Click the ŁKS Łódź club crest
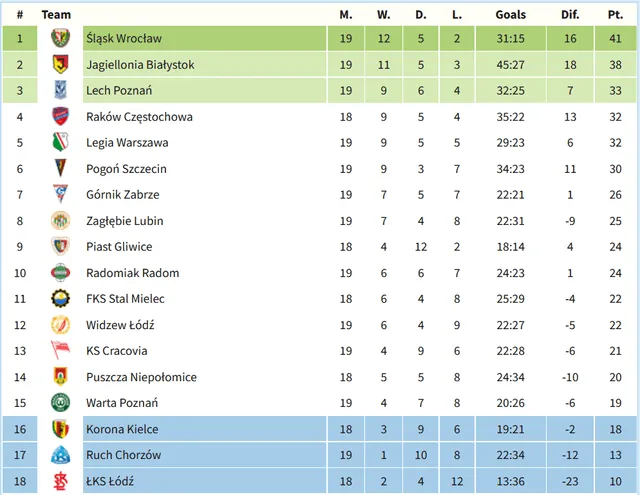The height and width of the screenshot is (495, 640). [60, 481]
